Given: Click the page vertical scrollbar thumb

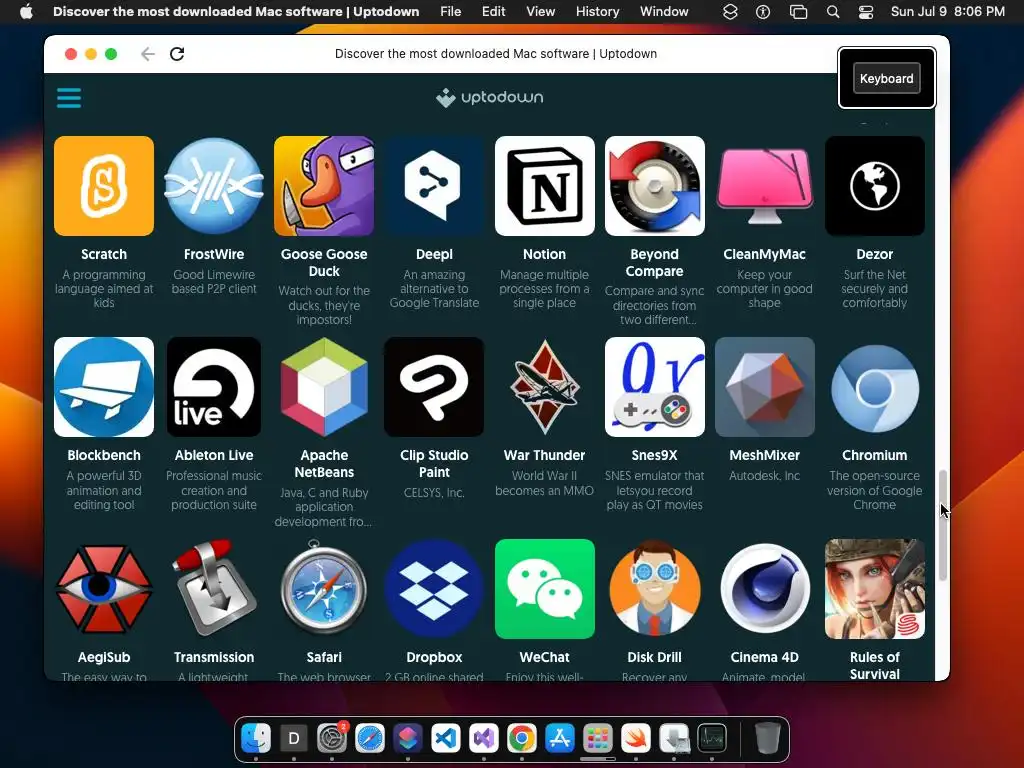Looking at the screenshot, I should tap(942, 524).
